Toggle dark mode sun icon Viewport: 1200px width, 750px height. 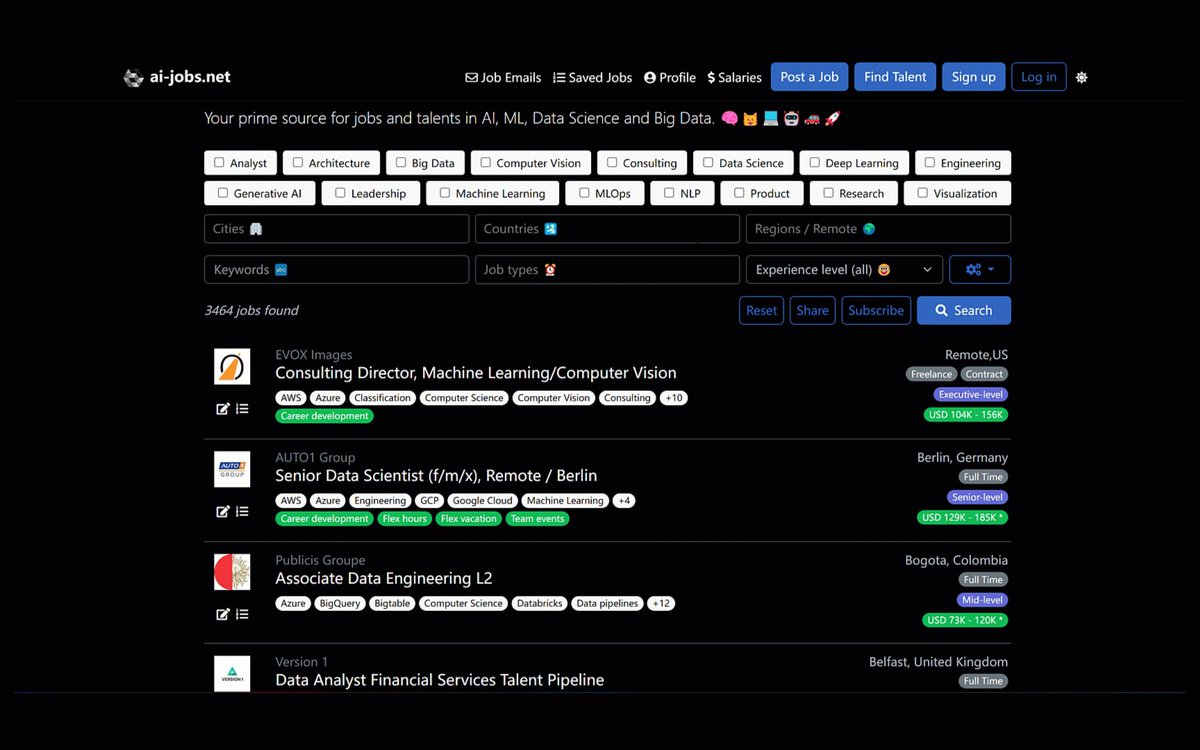pyautogui.click(x=1081, y=77)
